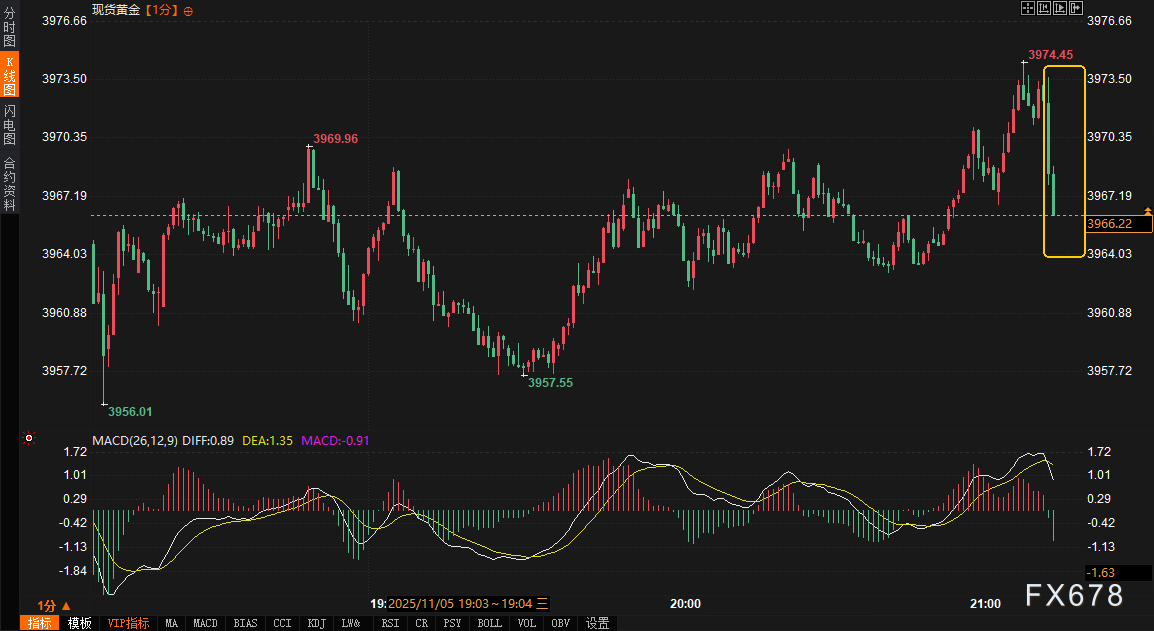Click the orange circle-plus icon beside 现货黄金
Viewport: 1154px width, 631px height.
pos(189,10)
